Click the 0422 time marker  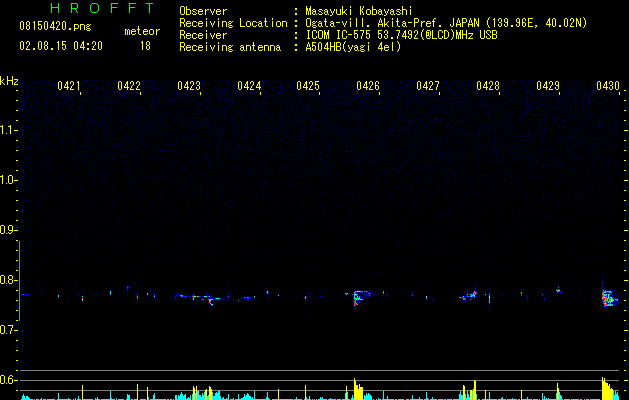129,86
